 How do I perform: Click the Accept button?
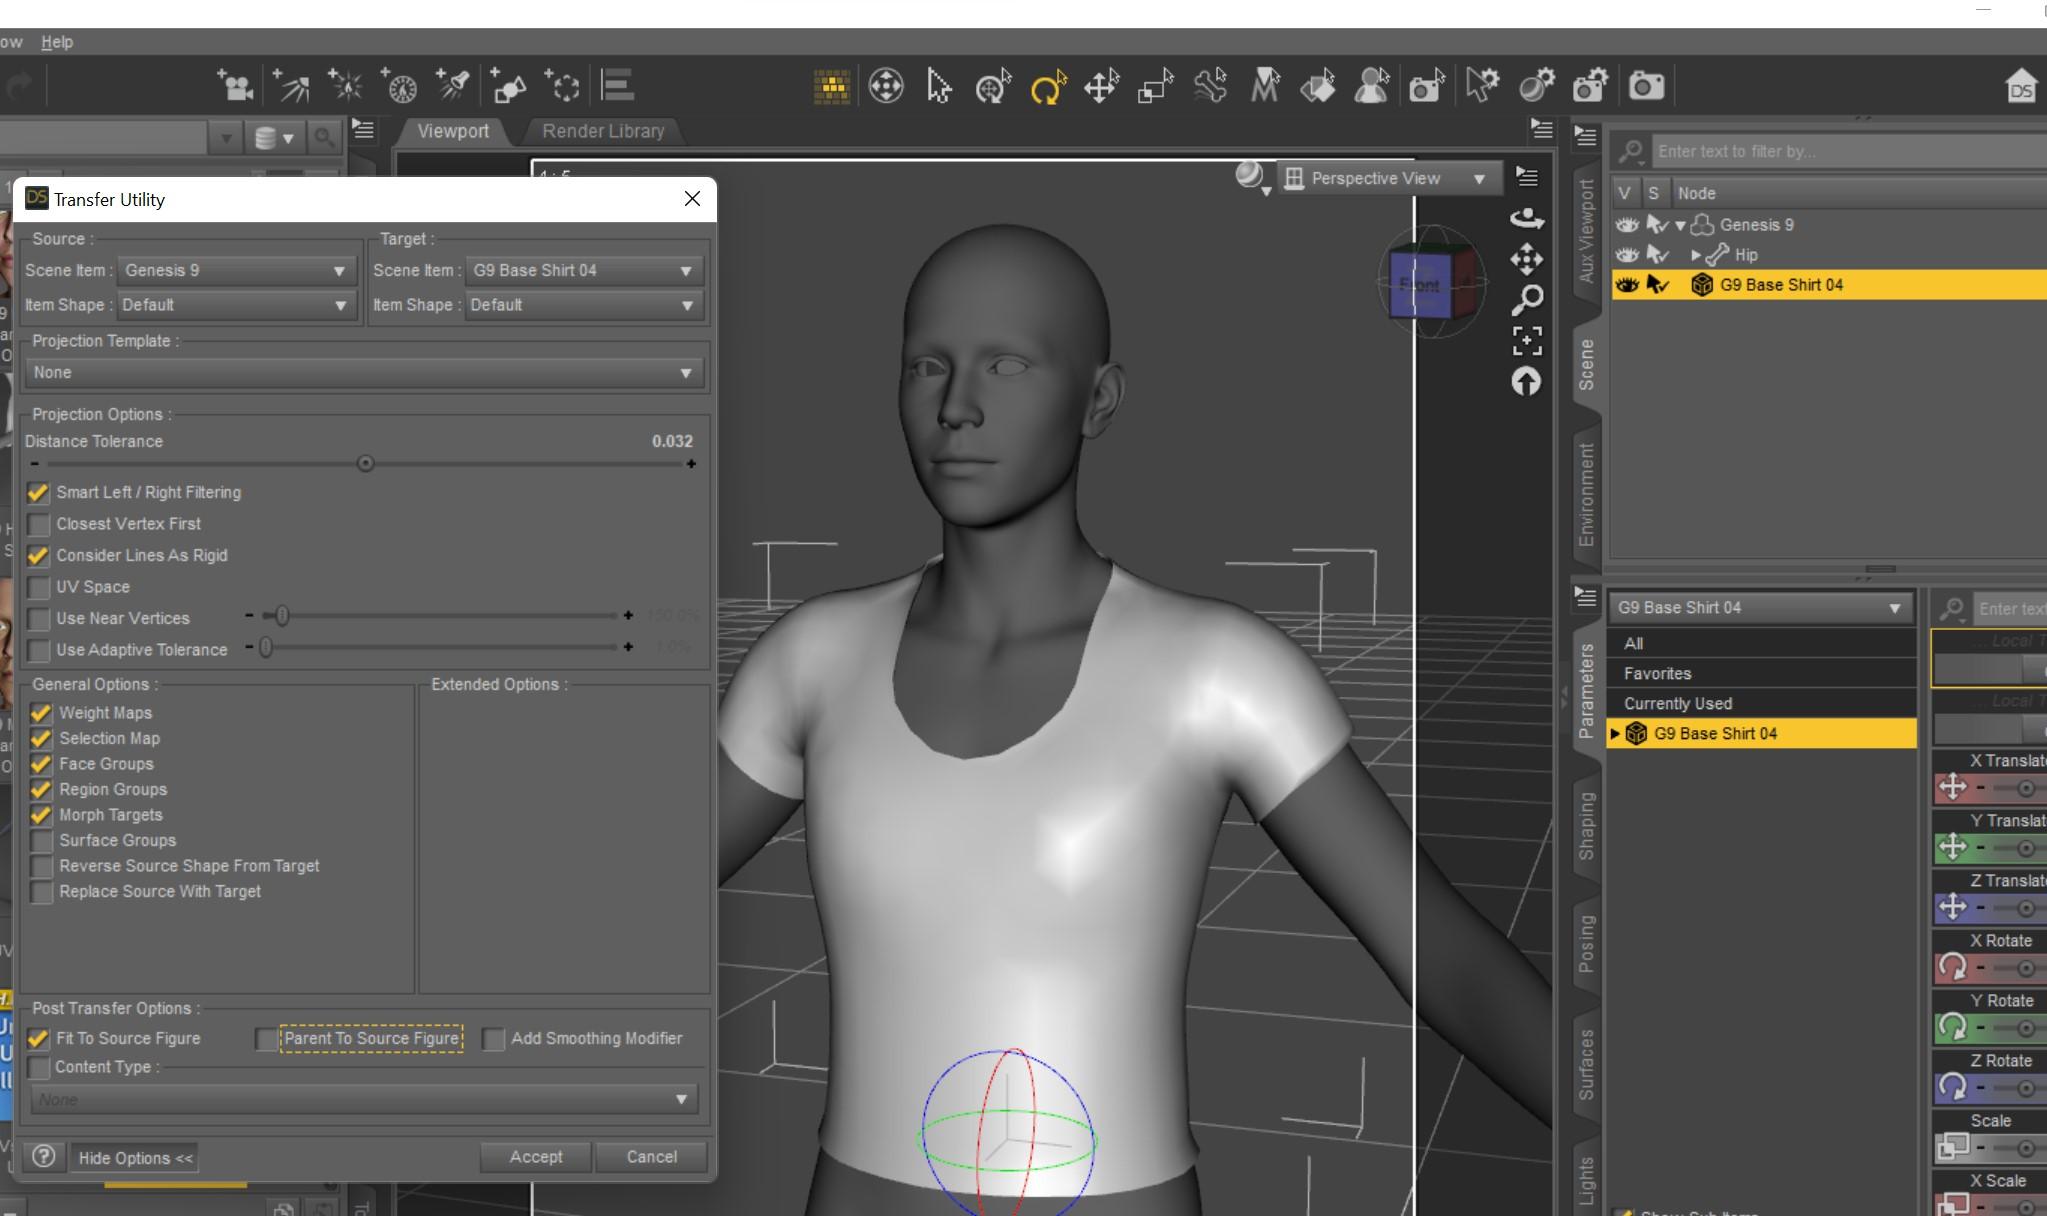tap(535, 1157)
